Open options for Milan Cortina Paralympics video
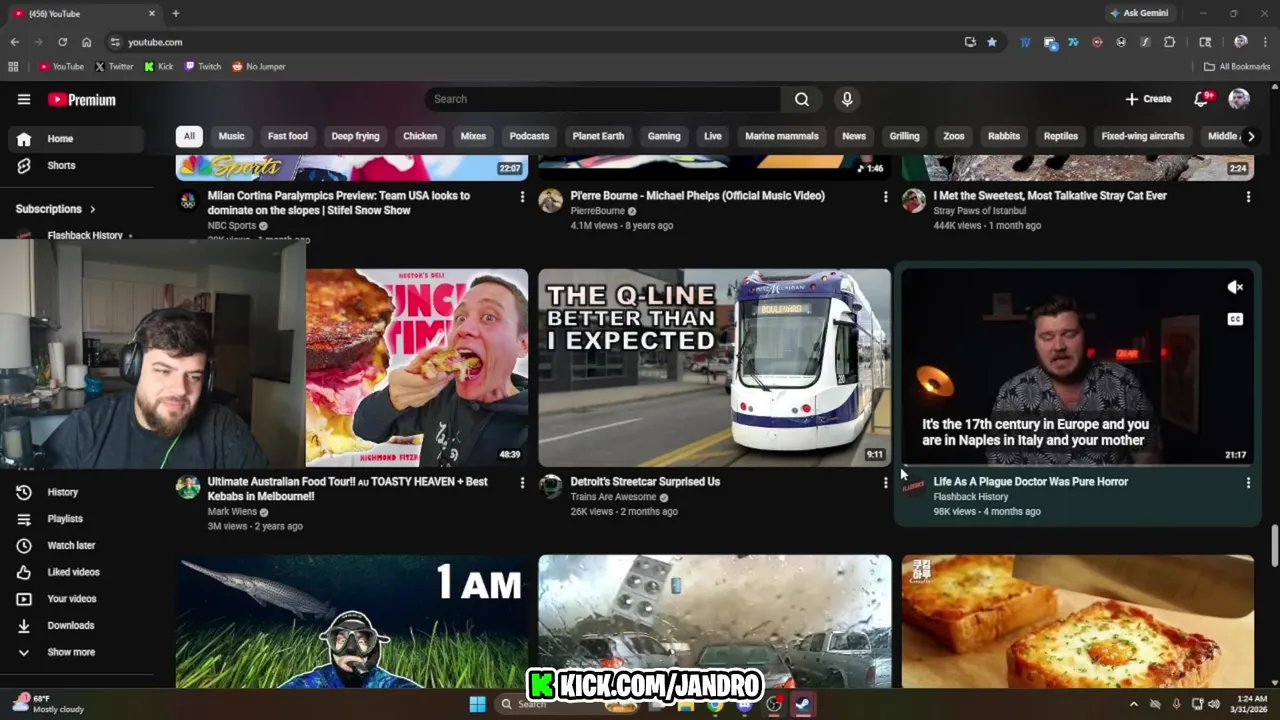 click(x=521, y=197)
